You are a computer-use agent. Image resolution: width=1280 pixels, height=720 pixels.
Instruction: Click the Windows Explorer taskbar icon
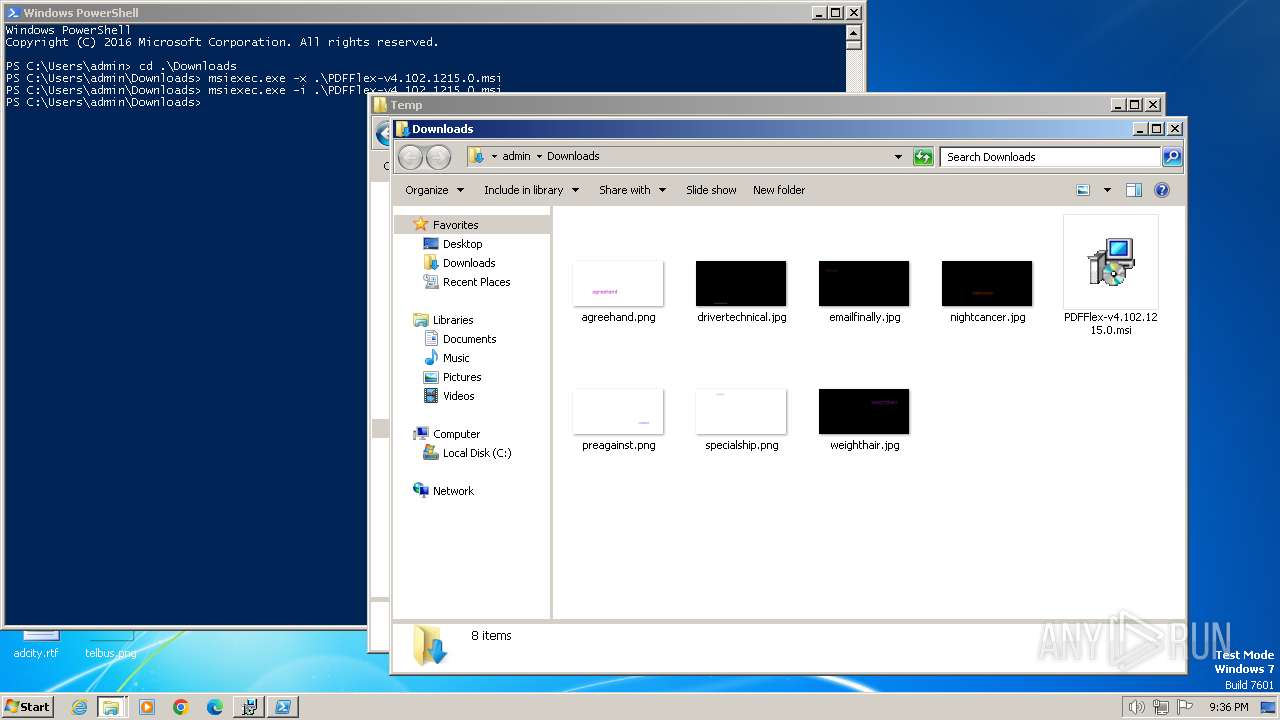pos(111,707)
